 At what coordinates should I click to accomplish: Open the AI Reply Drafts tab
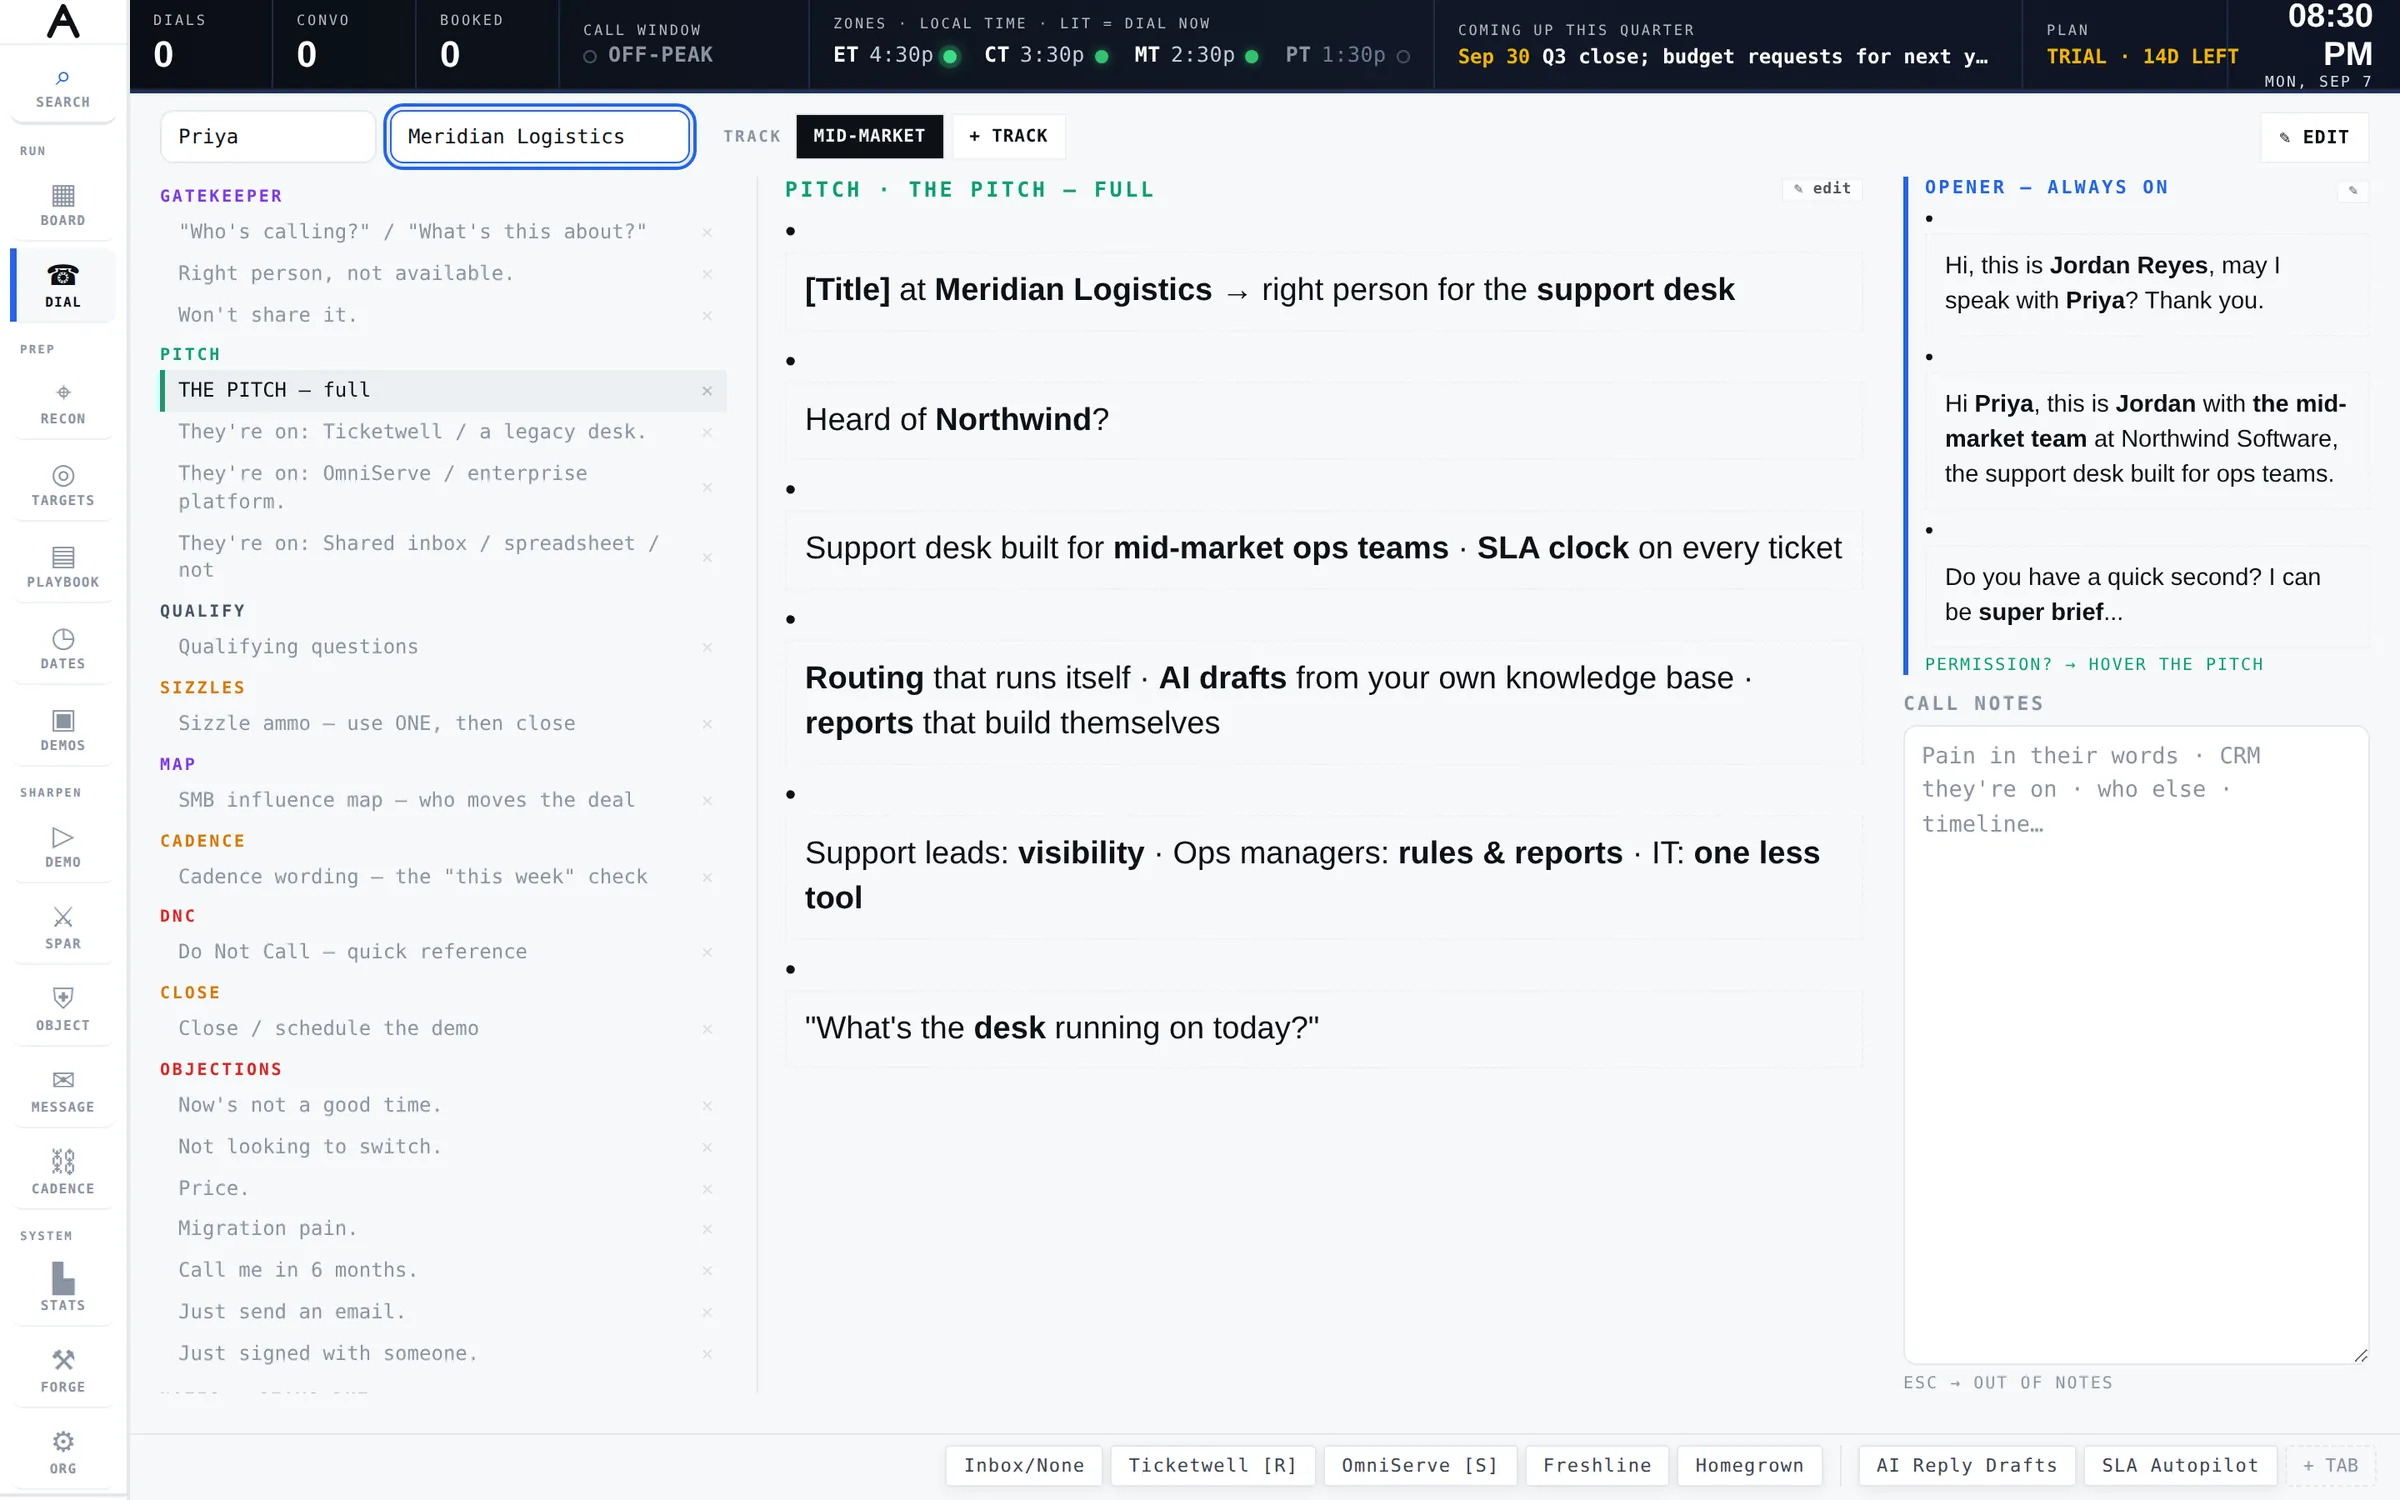[x=1967, y=1465]
